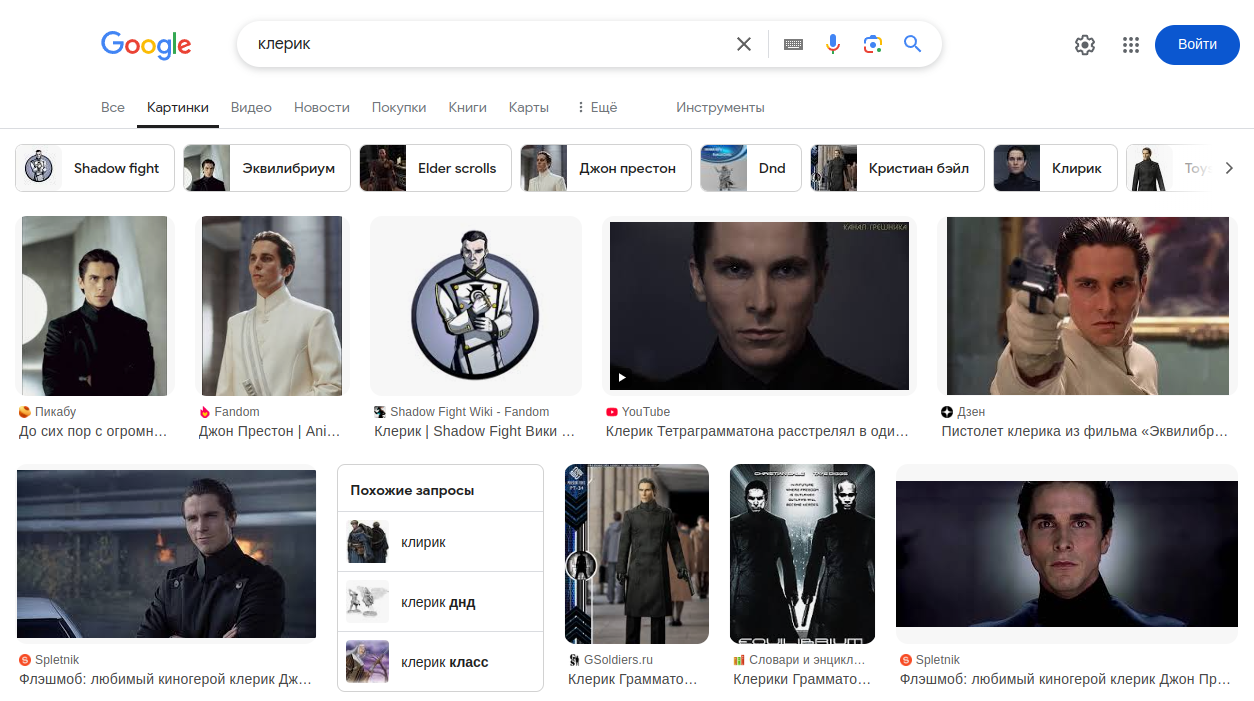Open the Shadow Fight Wiki cleric image
Viewport: 1254px width, 701px height.
(476, 306)
